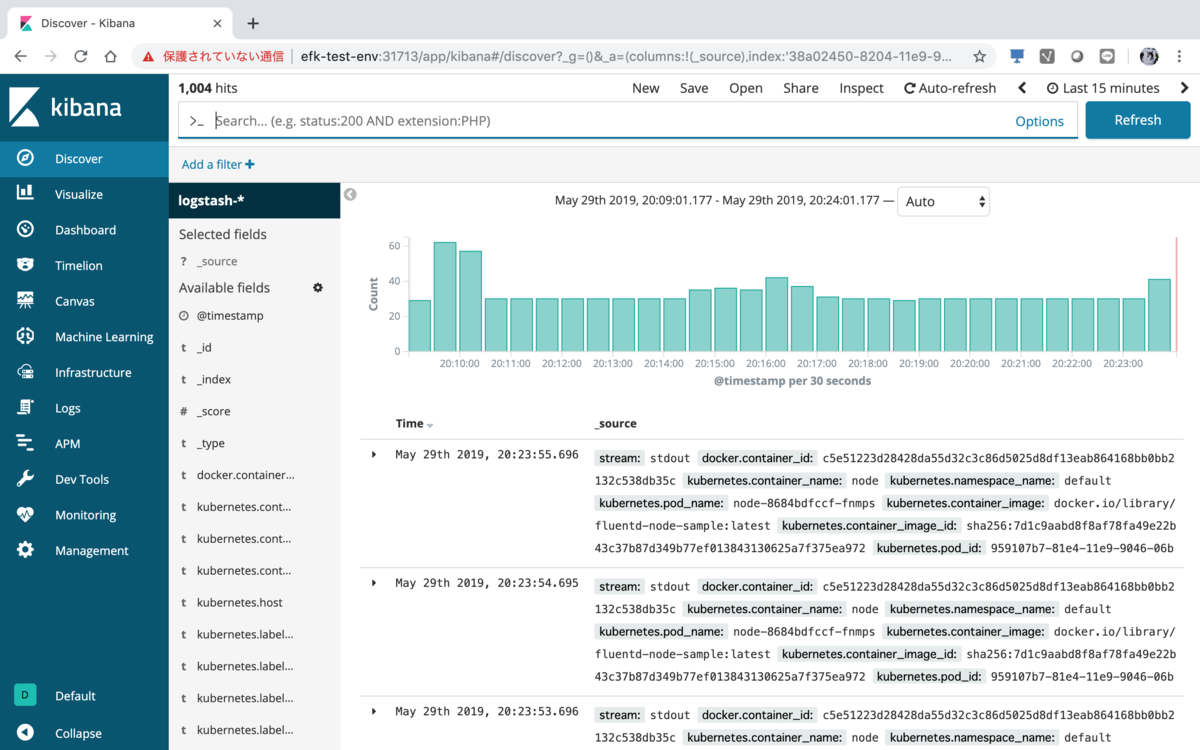Open the Canvas sidebar icon
The height and width of the screenshot is (750, 1200).
pyautogui.click(x=26, y=301)
